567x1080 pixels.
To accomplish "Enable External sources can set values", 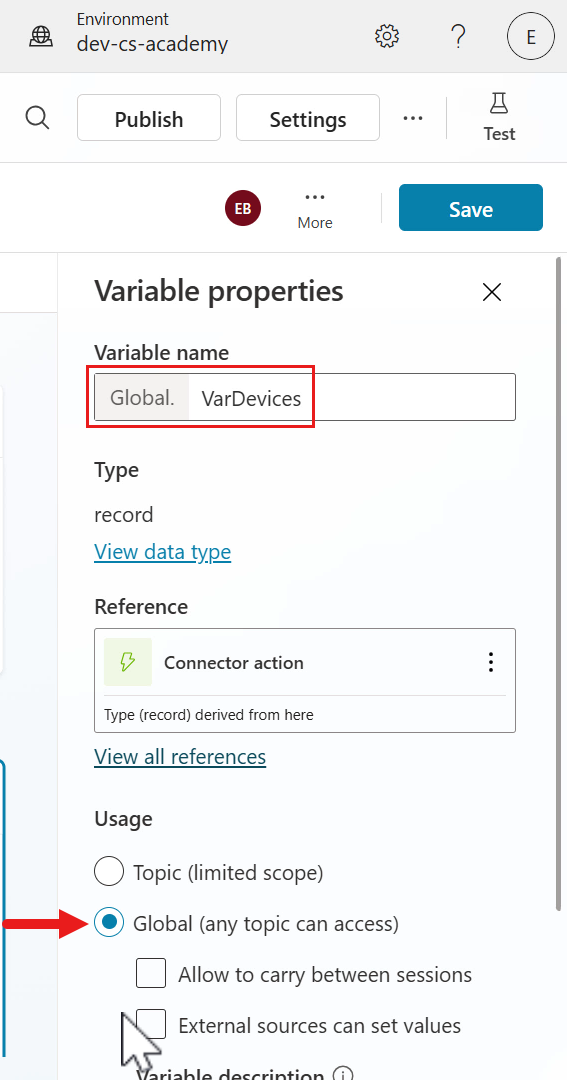I will [151, 1024].
